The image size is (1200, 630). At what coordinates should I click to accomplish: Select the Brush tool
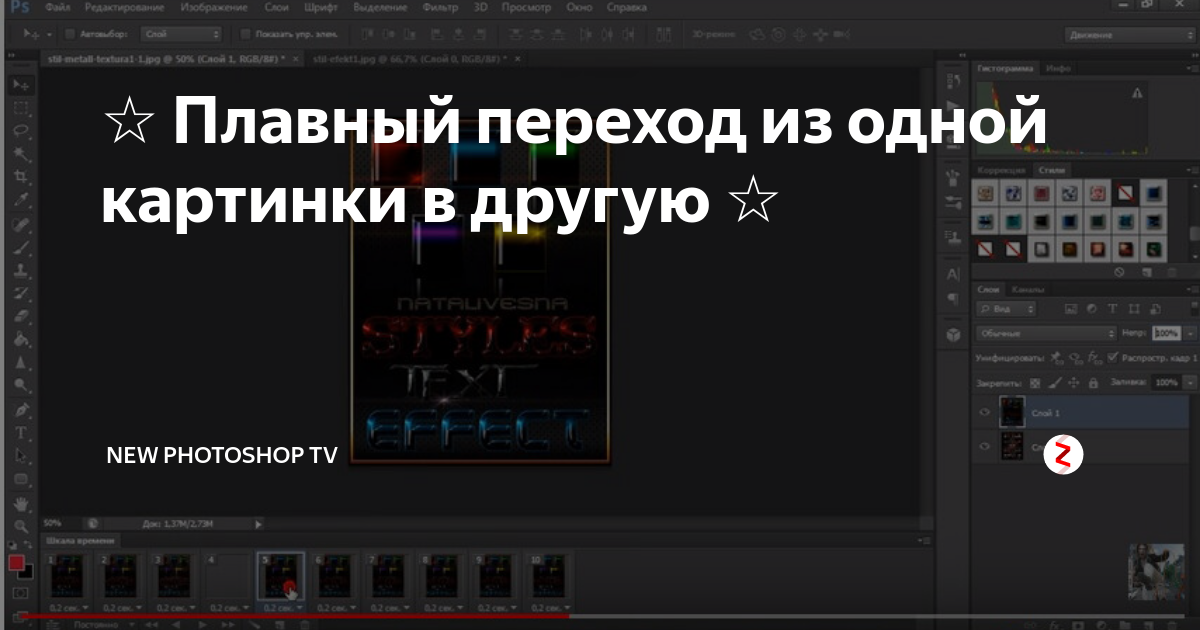coord(21,247)
